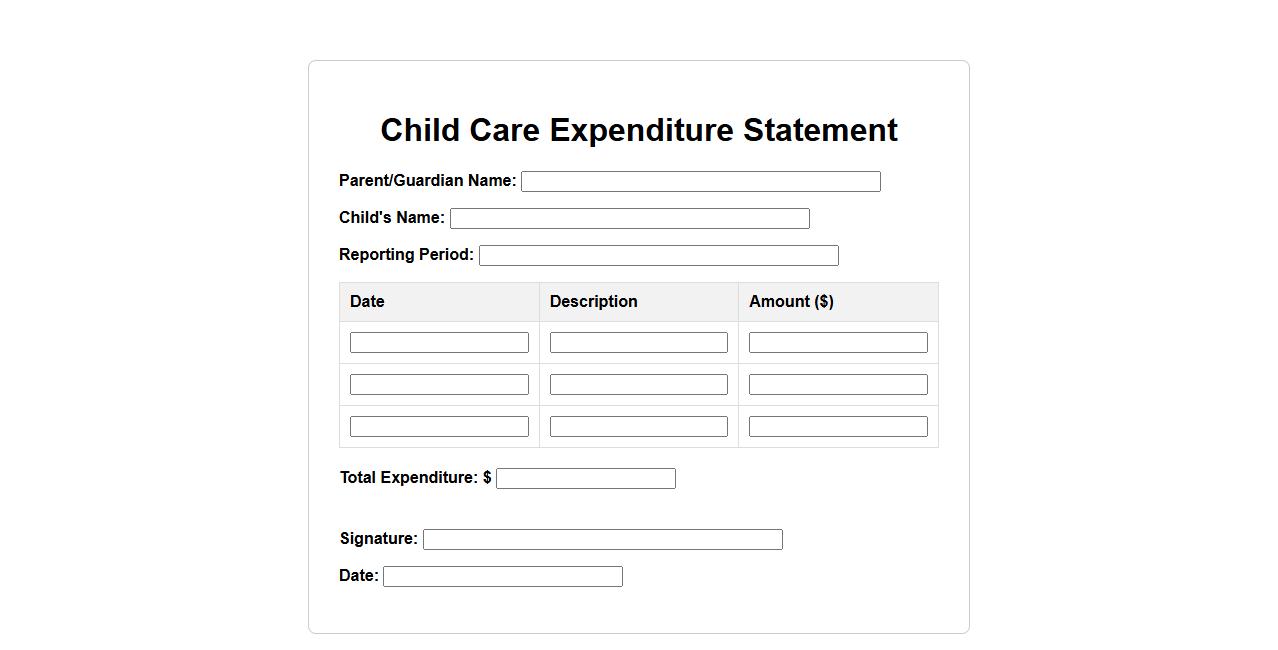Viewport: 1278px width, 650px height.
Task: Click first row Description cell input
Action: click(638, 343)
